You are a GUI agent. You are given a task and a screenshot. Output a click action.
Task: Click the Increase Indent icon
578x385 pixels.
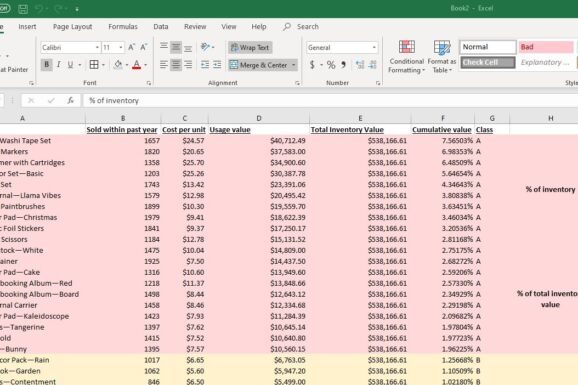pyautogui.click(x=217, y=65)
